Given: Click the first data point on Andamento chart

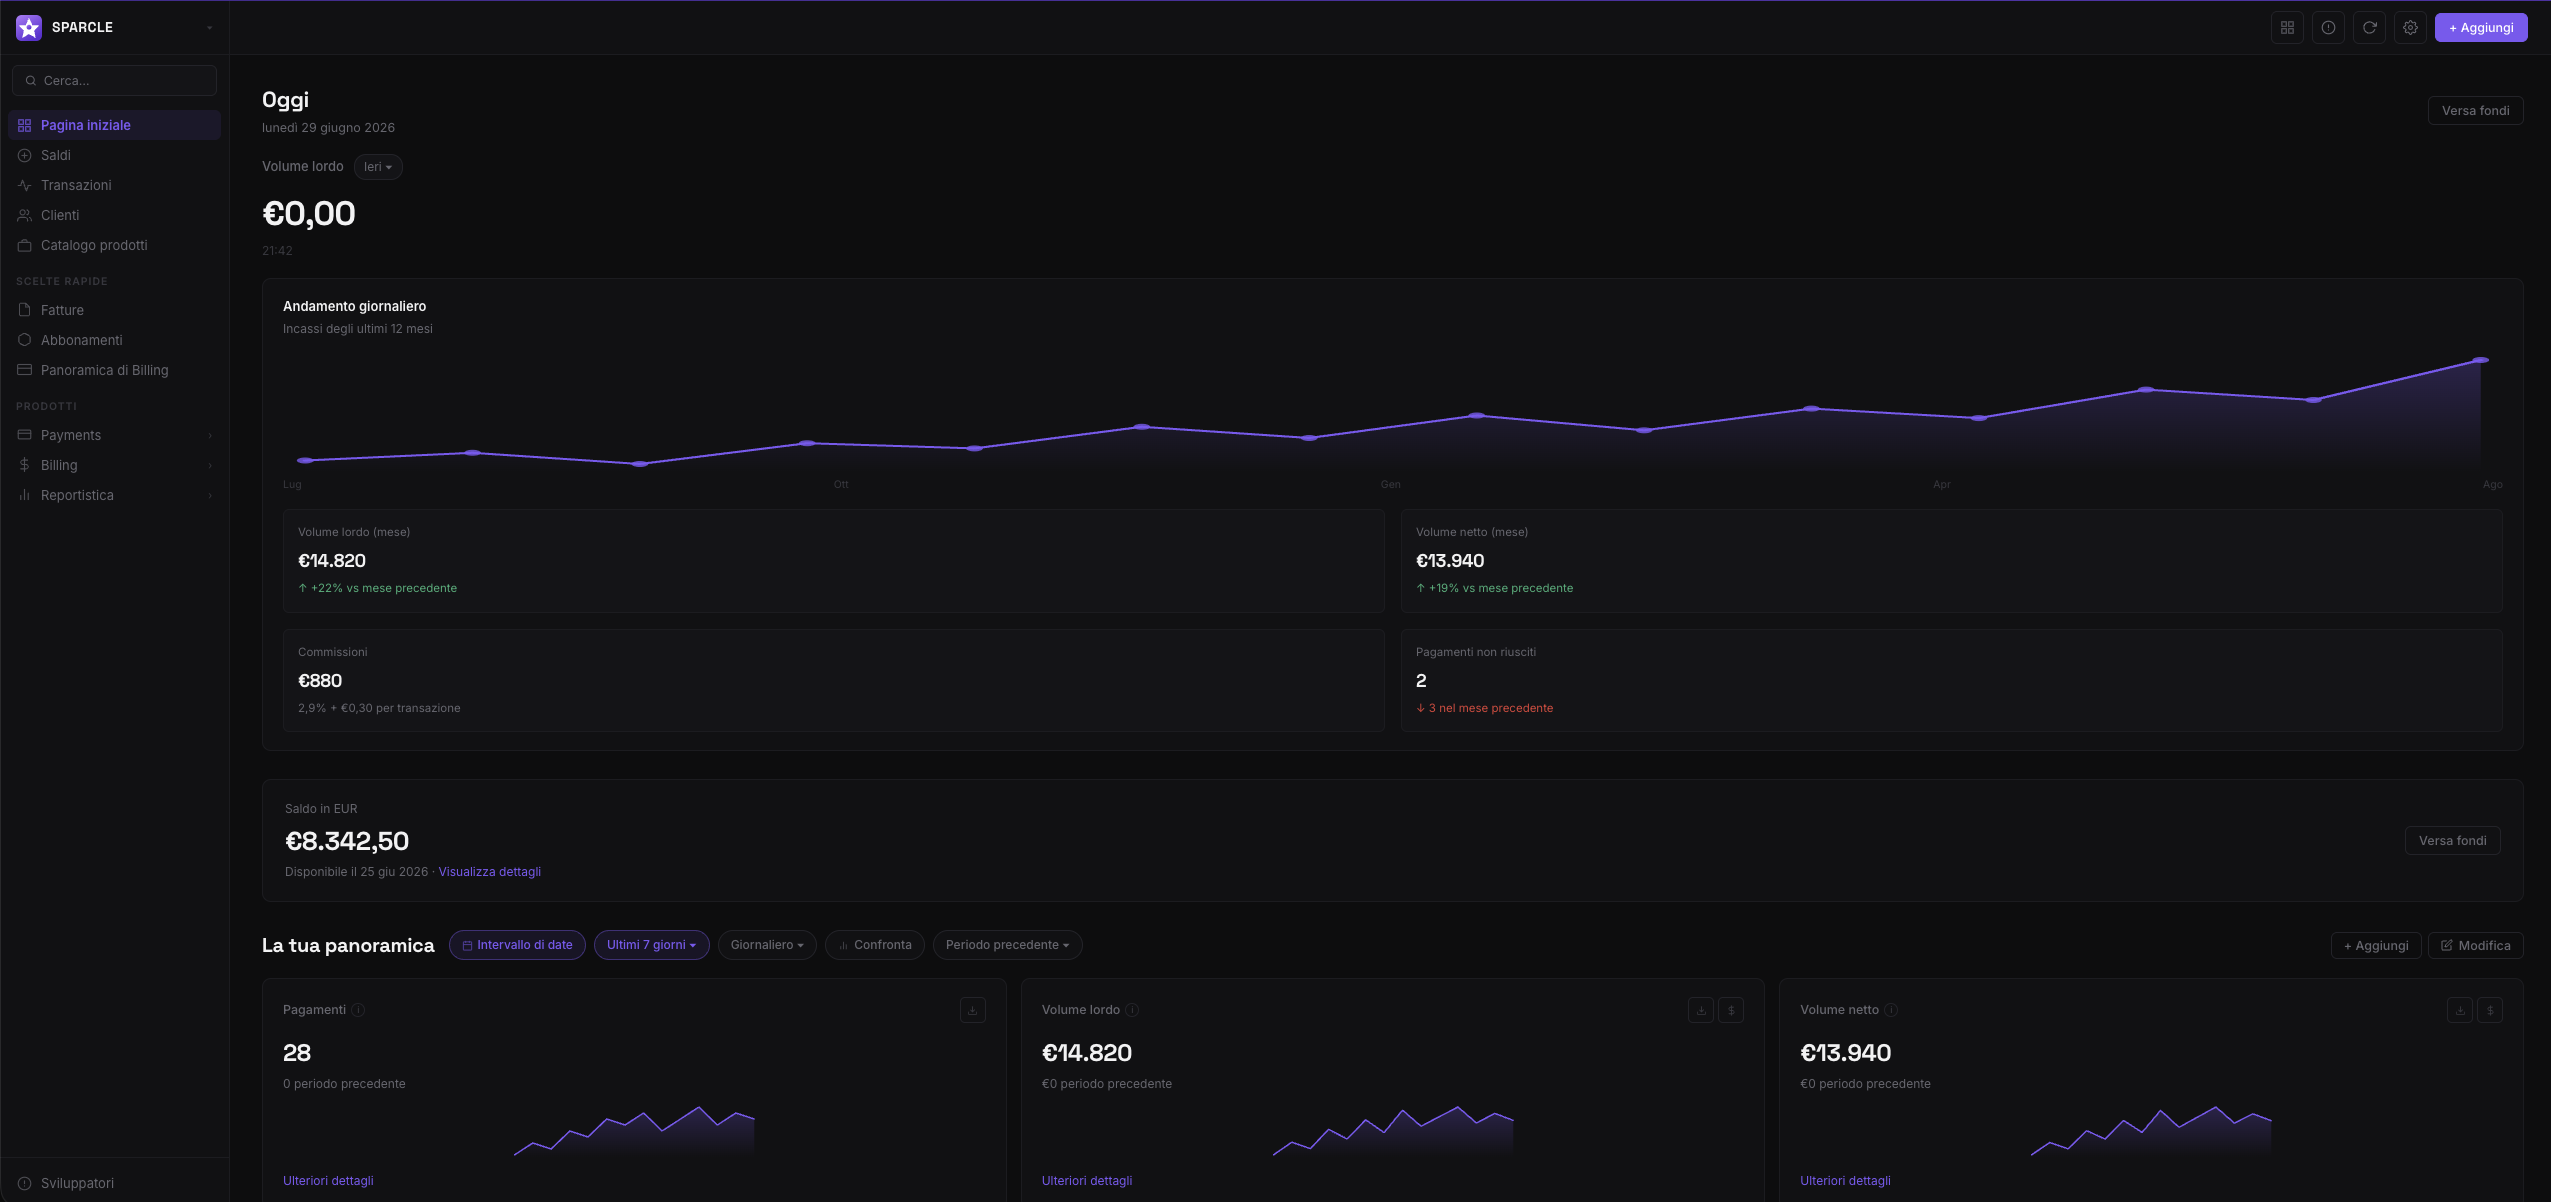Looking at the screenshot, I should click(x=305, y=460).
